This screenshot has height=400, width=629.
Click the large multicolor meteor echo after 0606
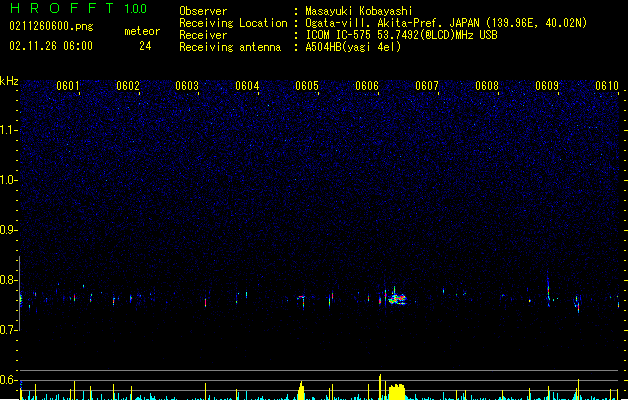pyautogui.click(x=397, y=299)
